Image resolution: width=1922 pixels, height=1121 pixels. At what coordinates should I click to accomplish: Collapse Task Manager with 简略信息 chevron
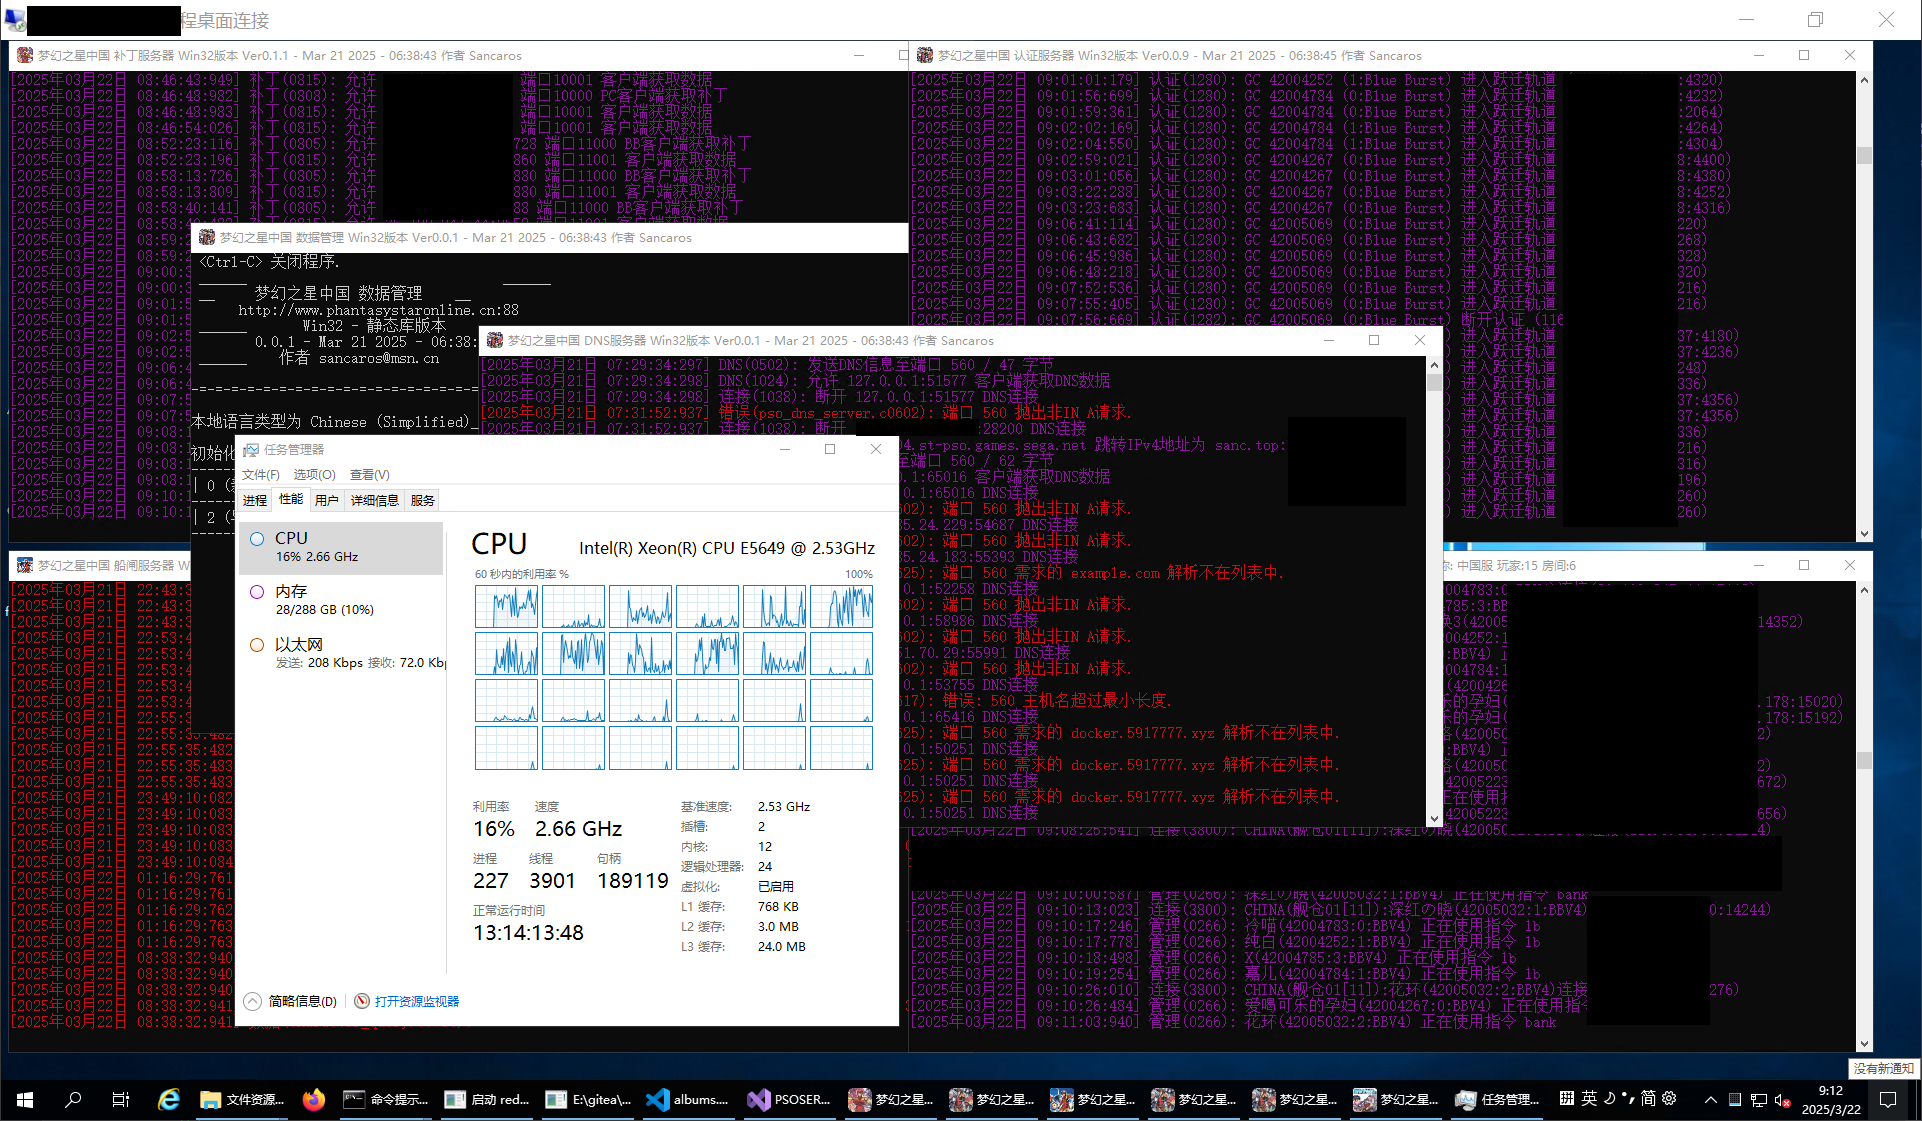(253, 1001)
